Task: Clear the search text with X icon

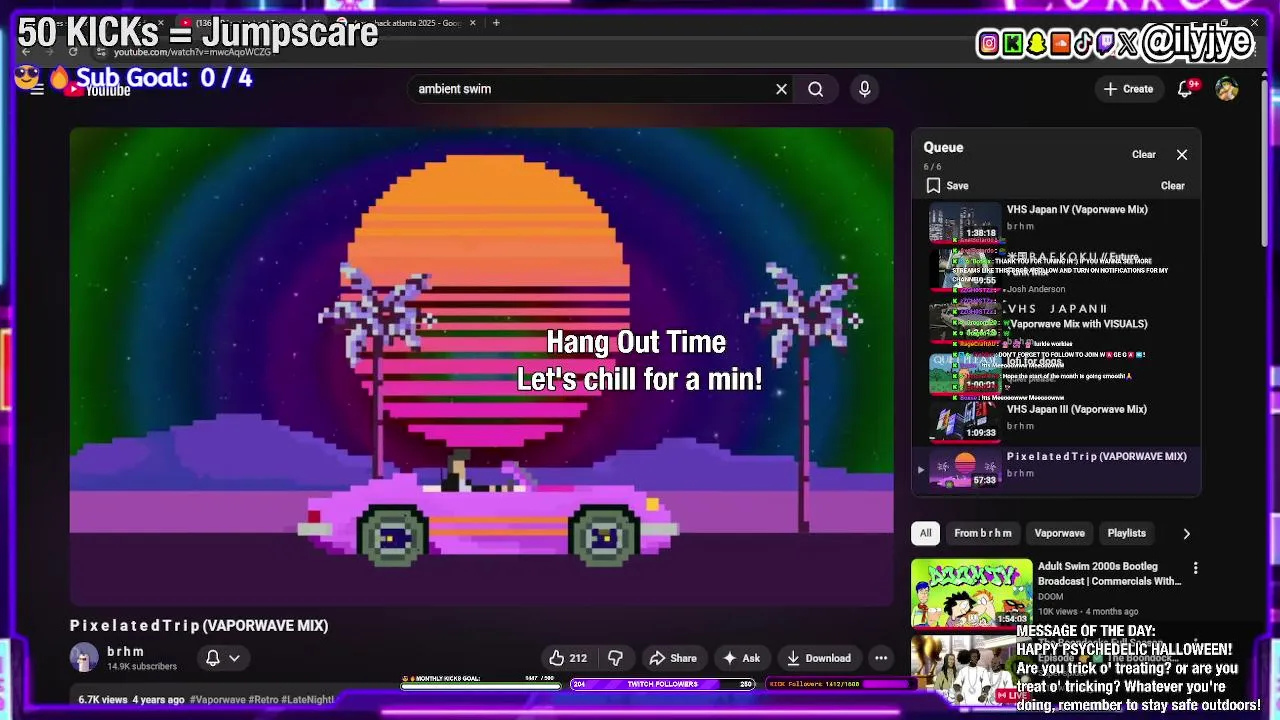Action: point(781,89)
